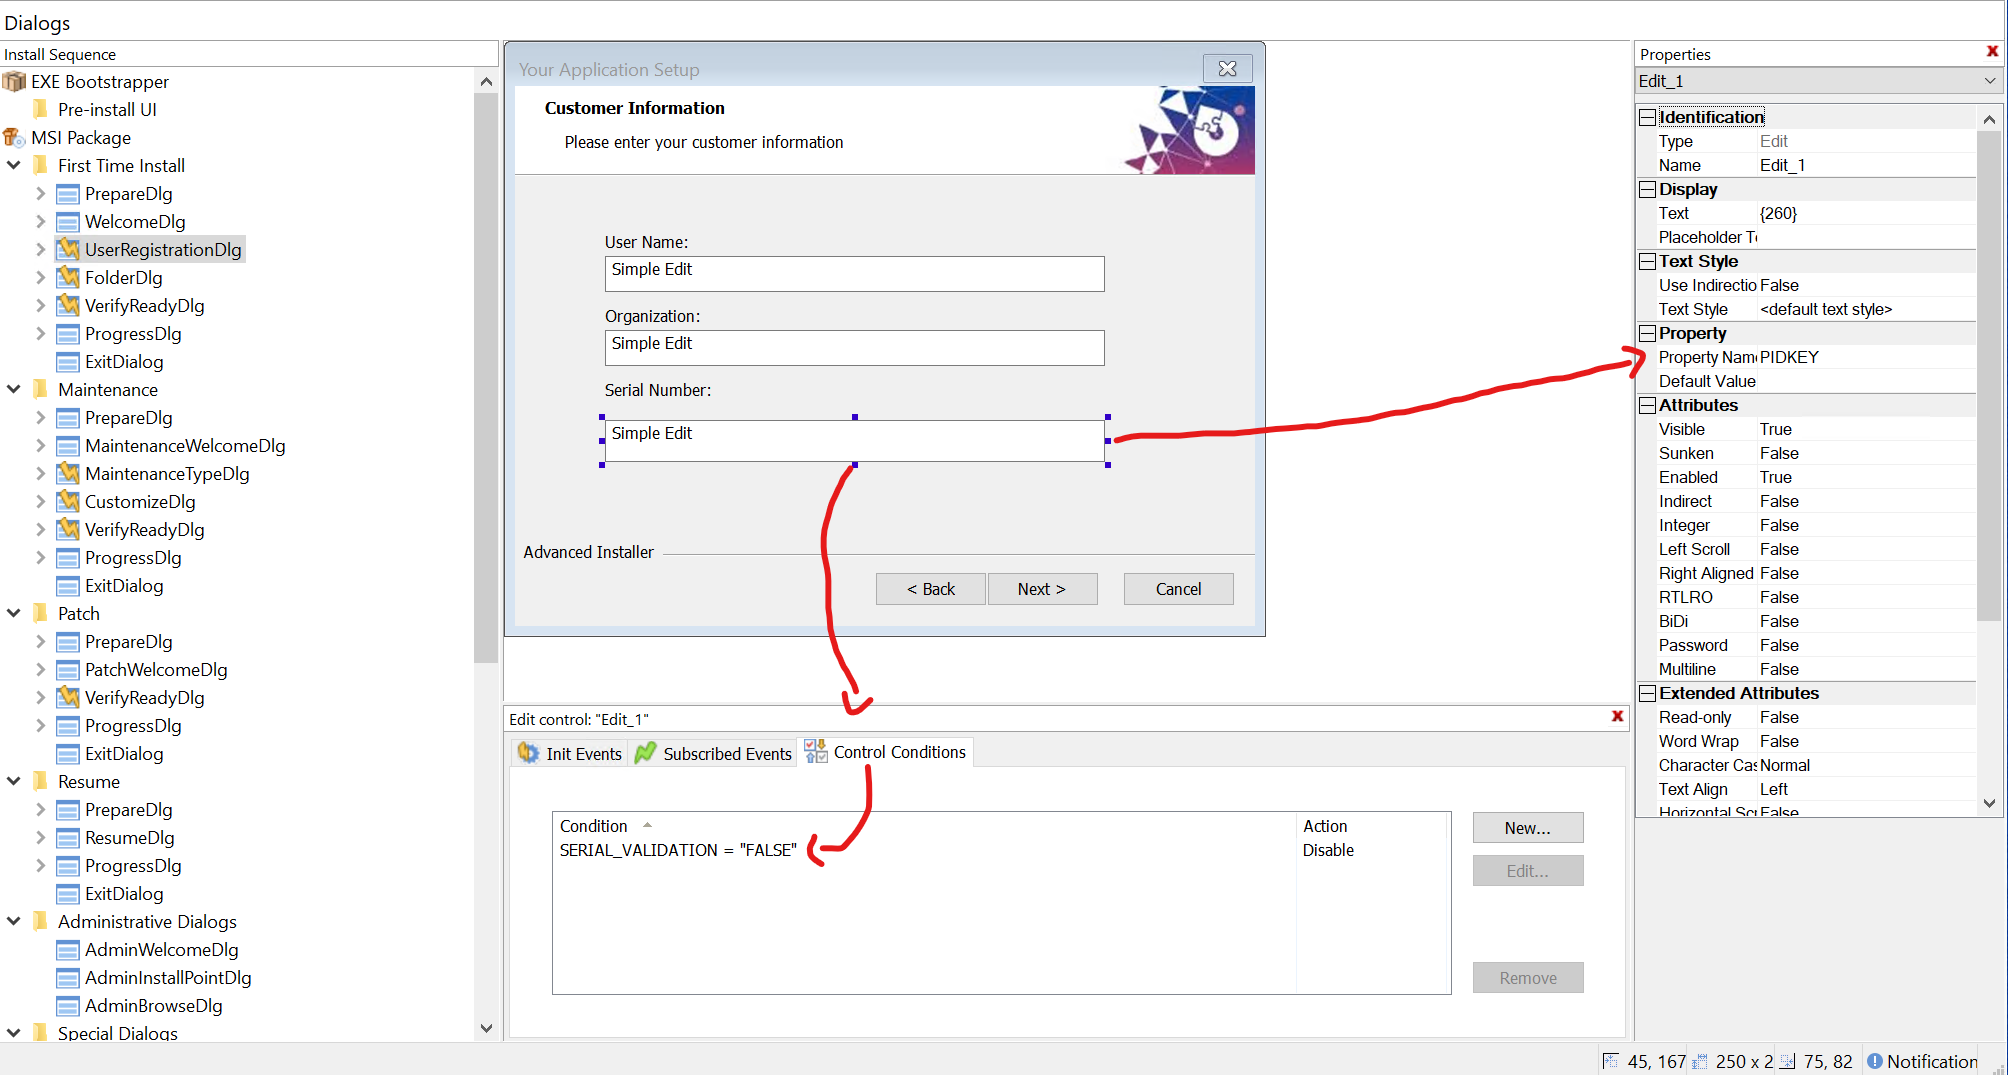Click the Init Events tab icon
This screenshot has width=2008, height=1075.
(x=528, y=753)
